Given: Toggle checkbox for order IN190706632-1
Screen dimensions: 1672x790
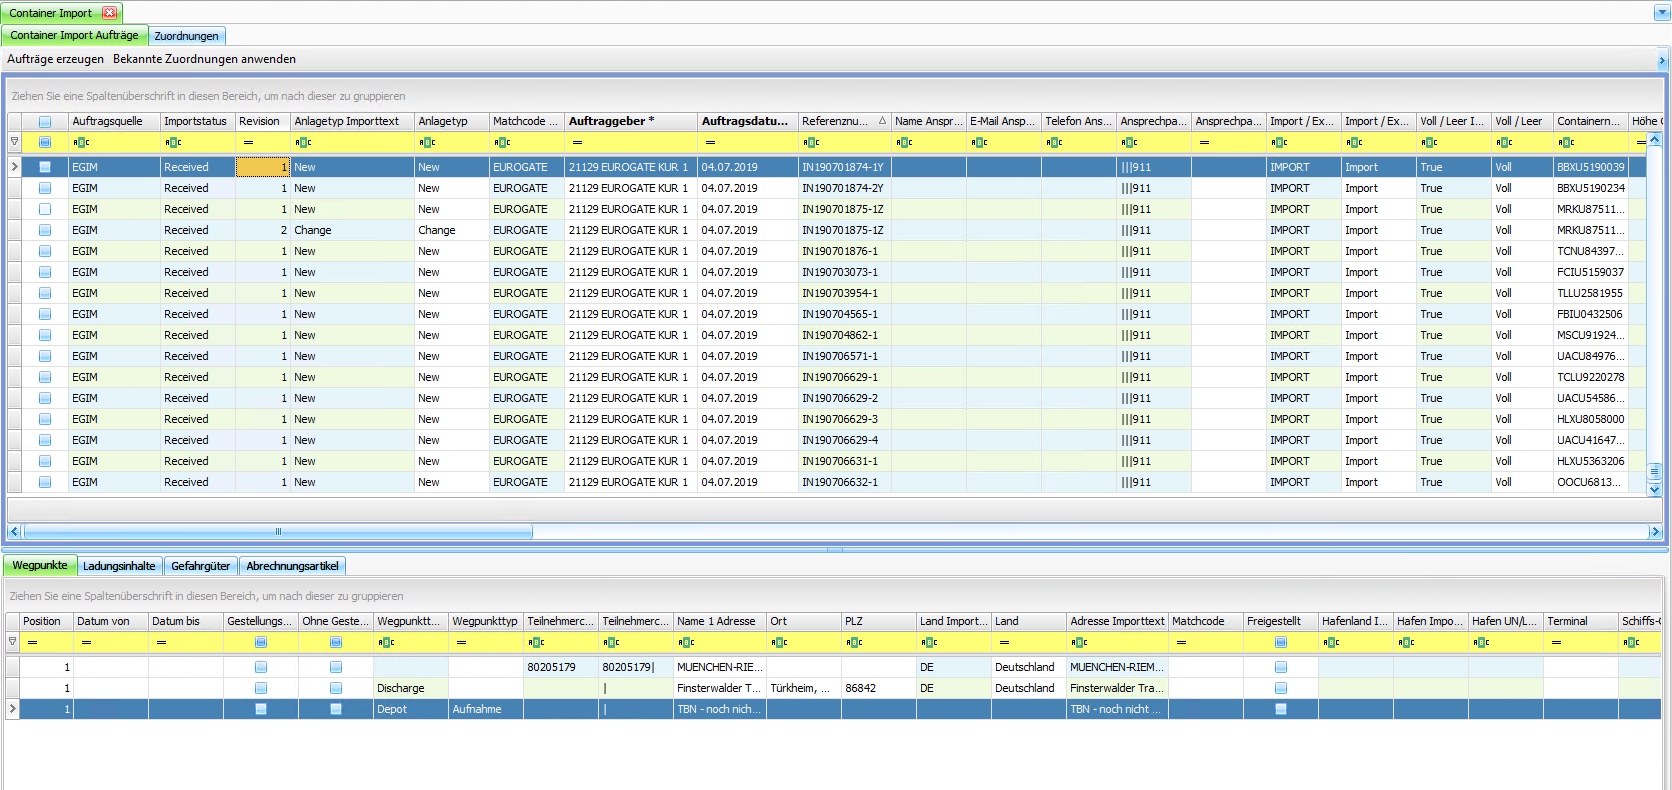Looking at the screenshot, I should pyautogui.click(x=45, y=482).
